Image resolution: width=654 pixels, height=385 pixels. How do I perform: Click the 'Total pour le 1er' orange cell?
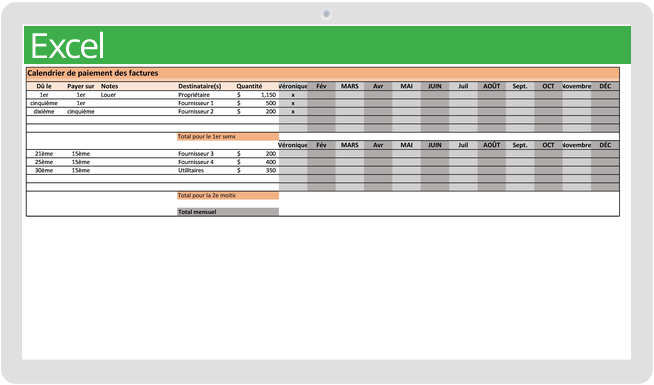(228, 137)
